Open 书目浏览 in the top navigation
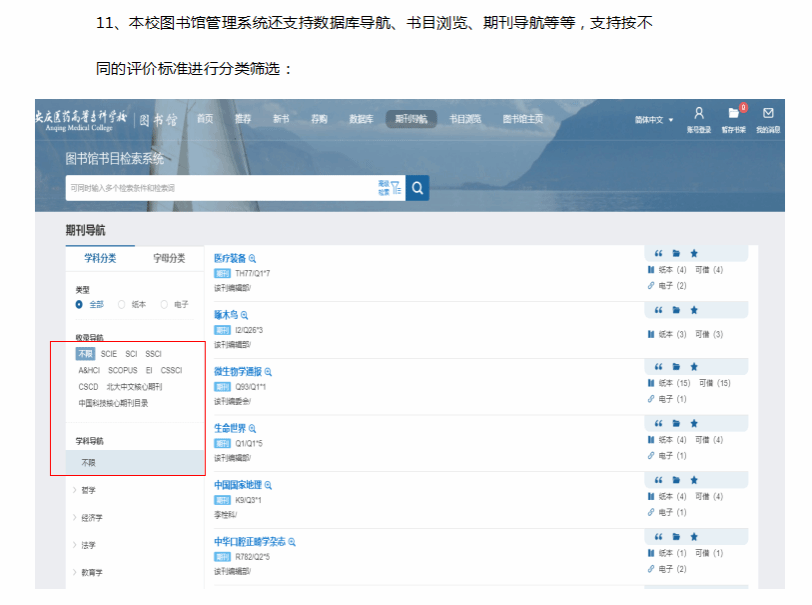Screen dimensions: 812x605 point(464,119)
